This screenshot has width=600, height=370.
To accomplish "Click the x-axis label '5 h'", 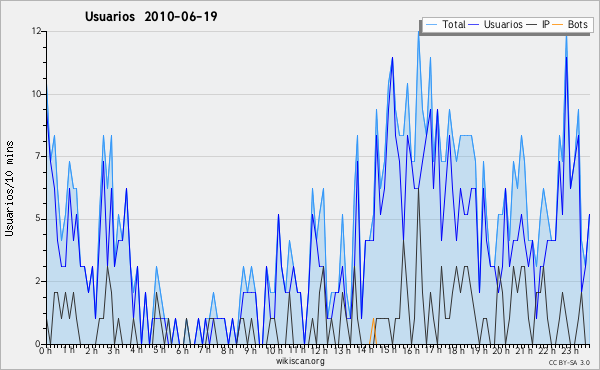I will tap(160, 350).
